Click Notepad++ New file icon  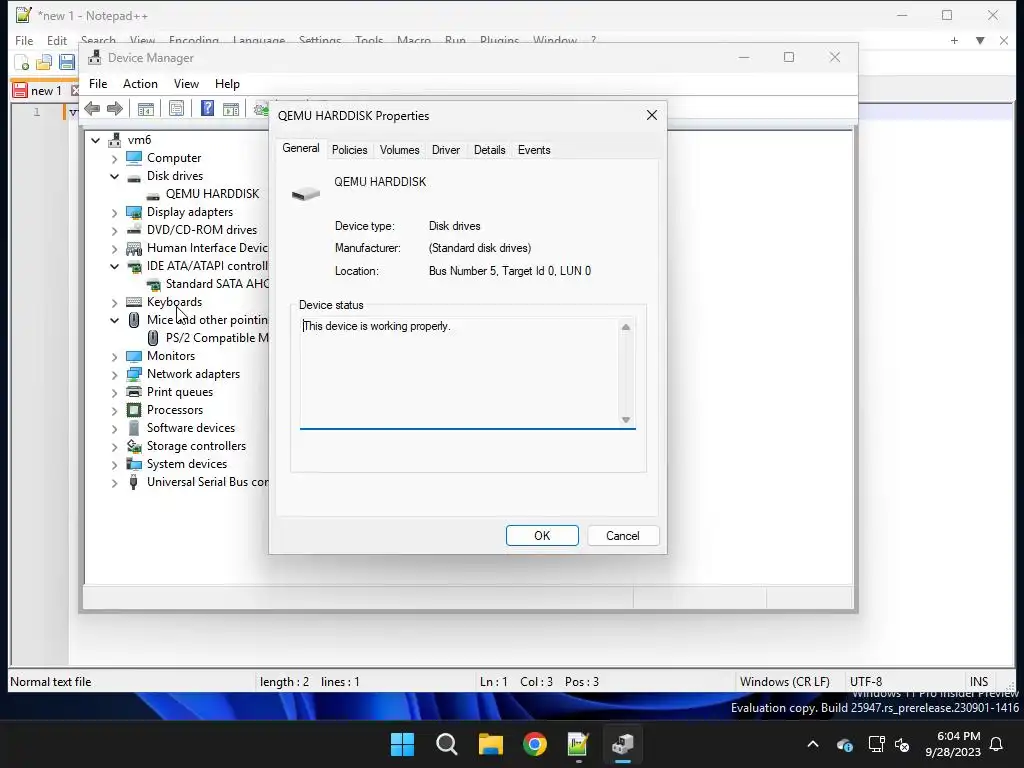point(22,62)
